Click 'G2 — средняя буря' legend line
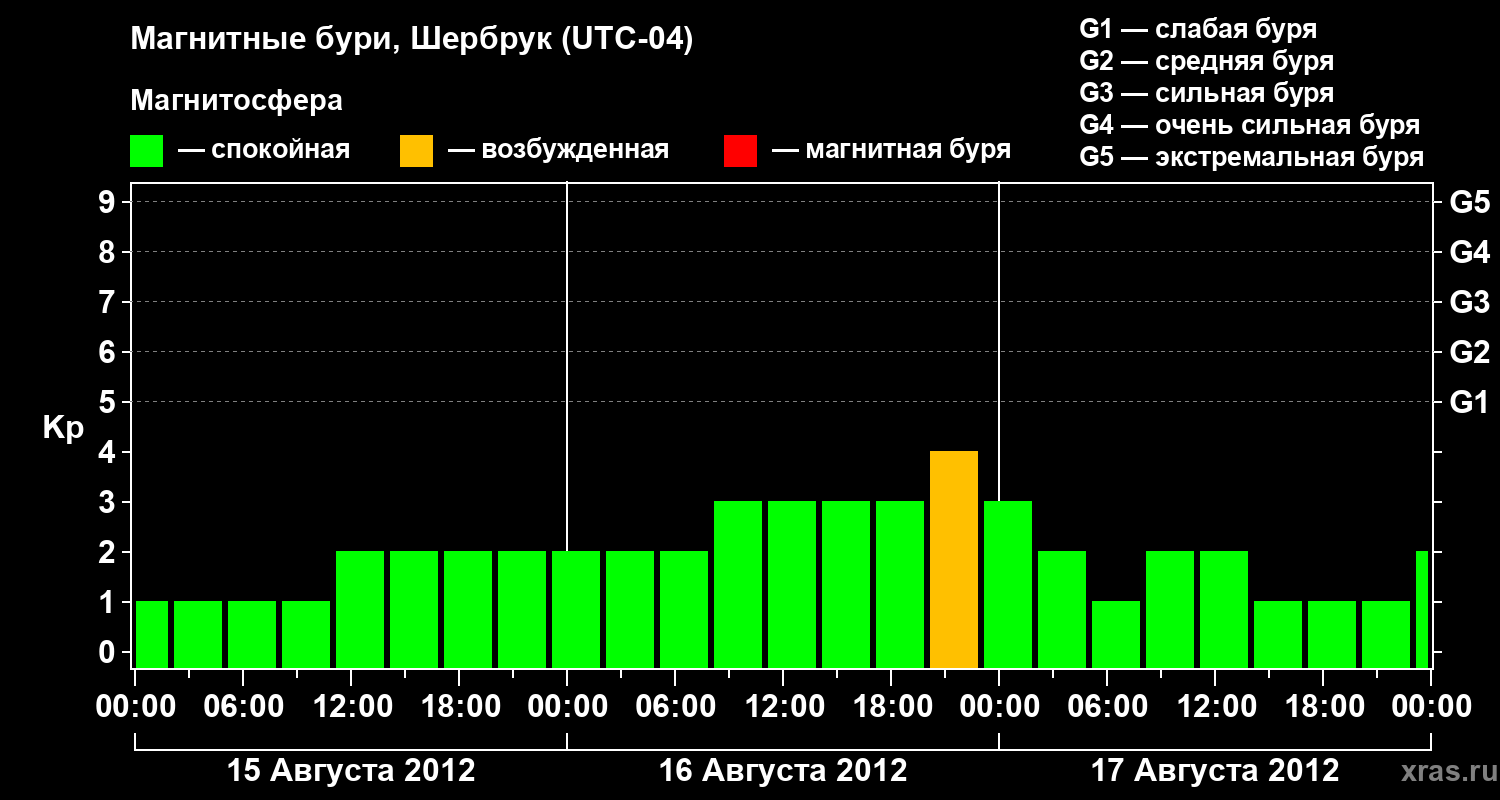The height and width of the screenshot is (800, 1500). (x=1207, y=61)
